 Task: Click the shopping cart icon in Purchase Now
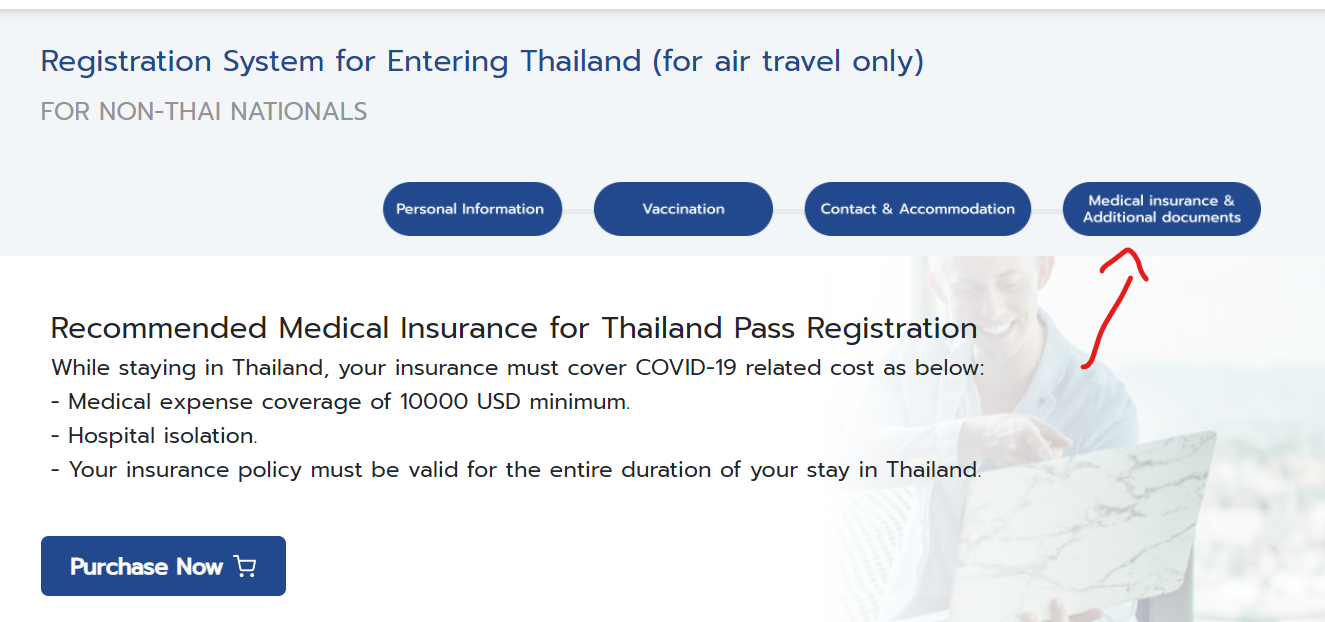(245, 567)
